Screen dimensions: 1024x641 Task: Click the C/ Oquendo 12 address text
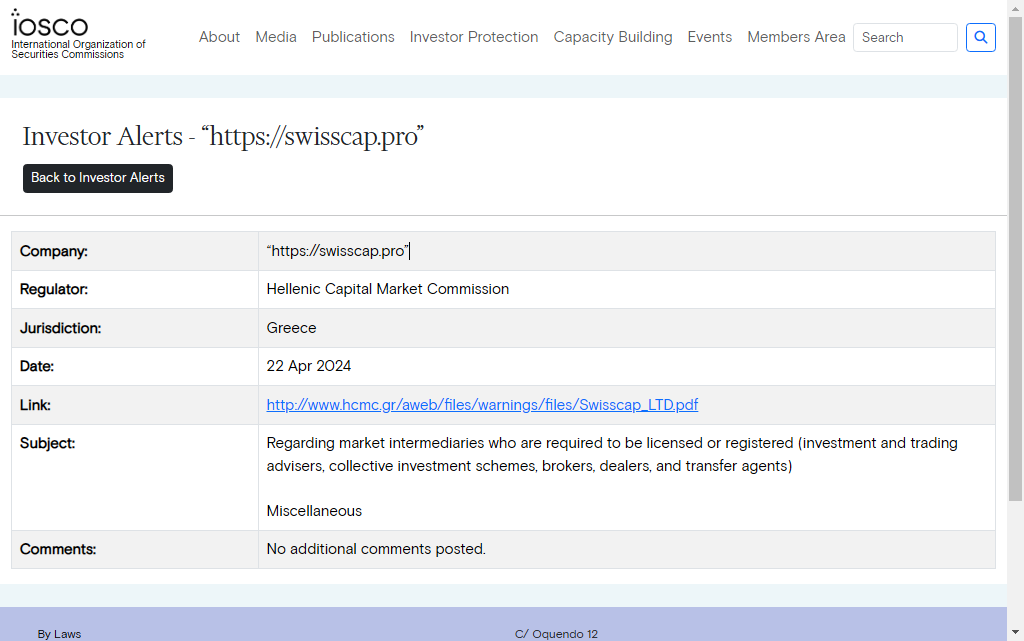point(556,634)
